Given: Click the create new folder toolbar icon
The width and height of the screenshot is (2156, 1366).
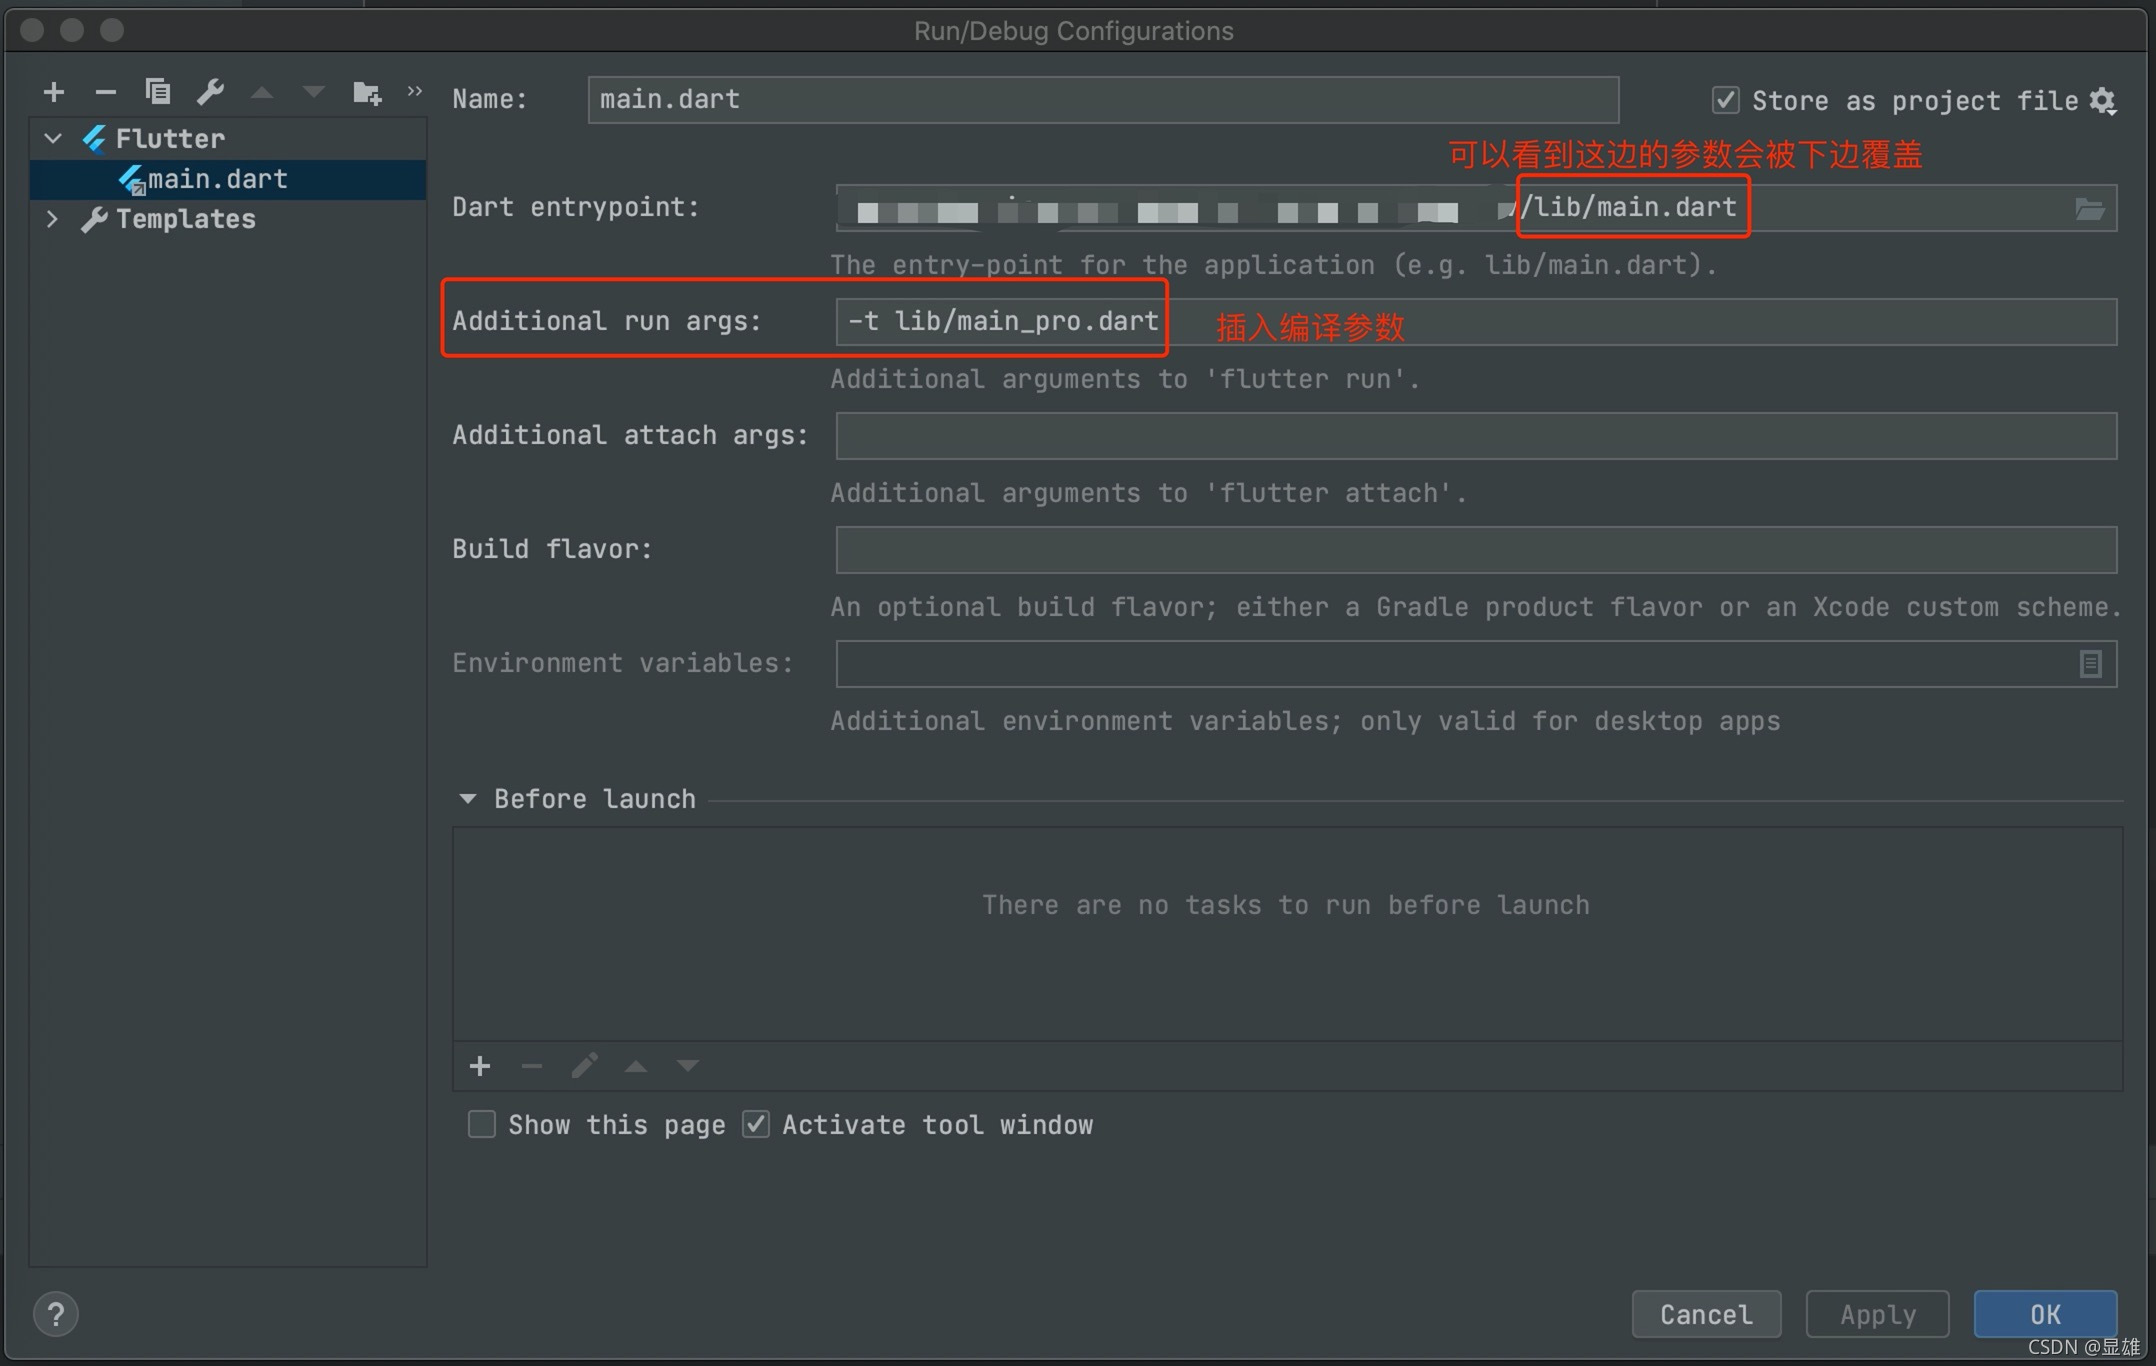Looking at the screenshot, I should [366, 93].
